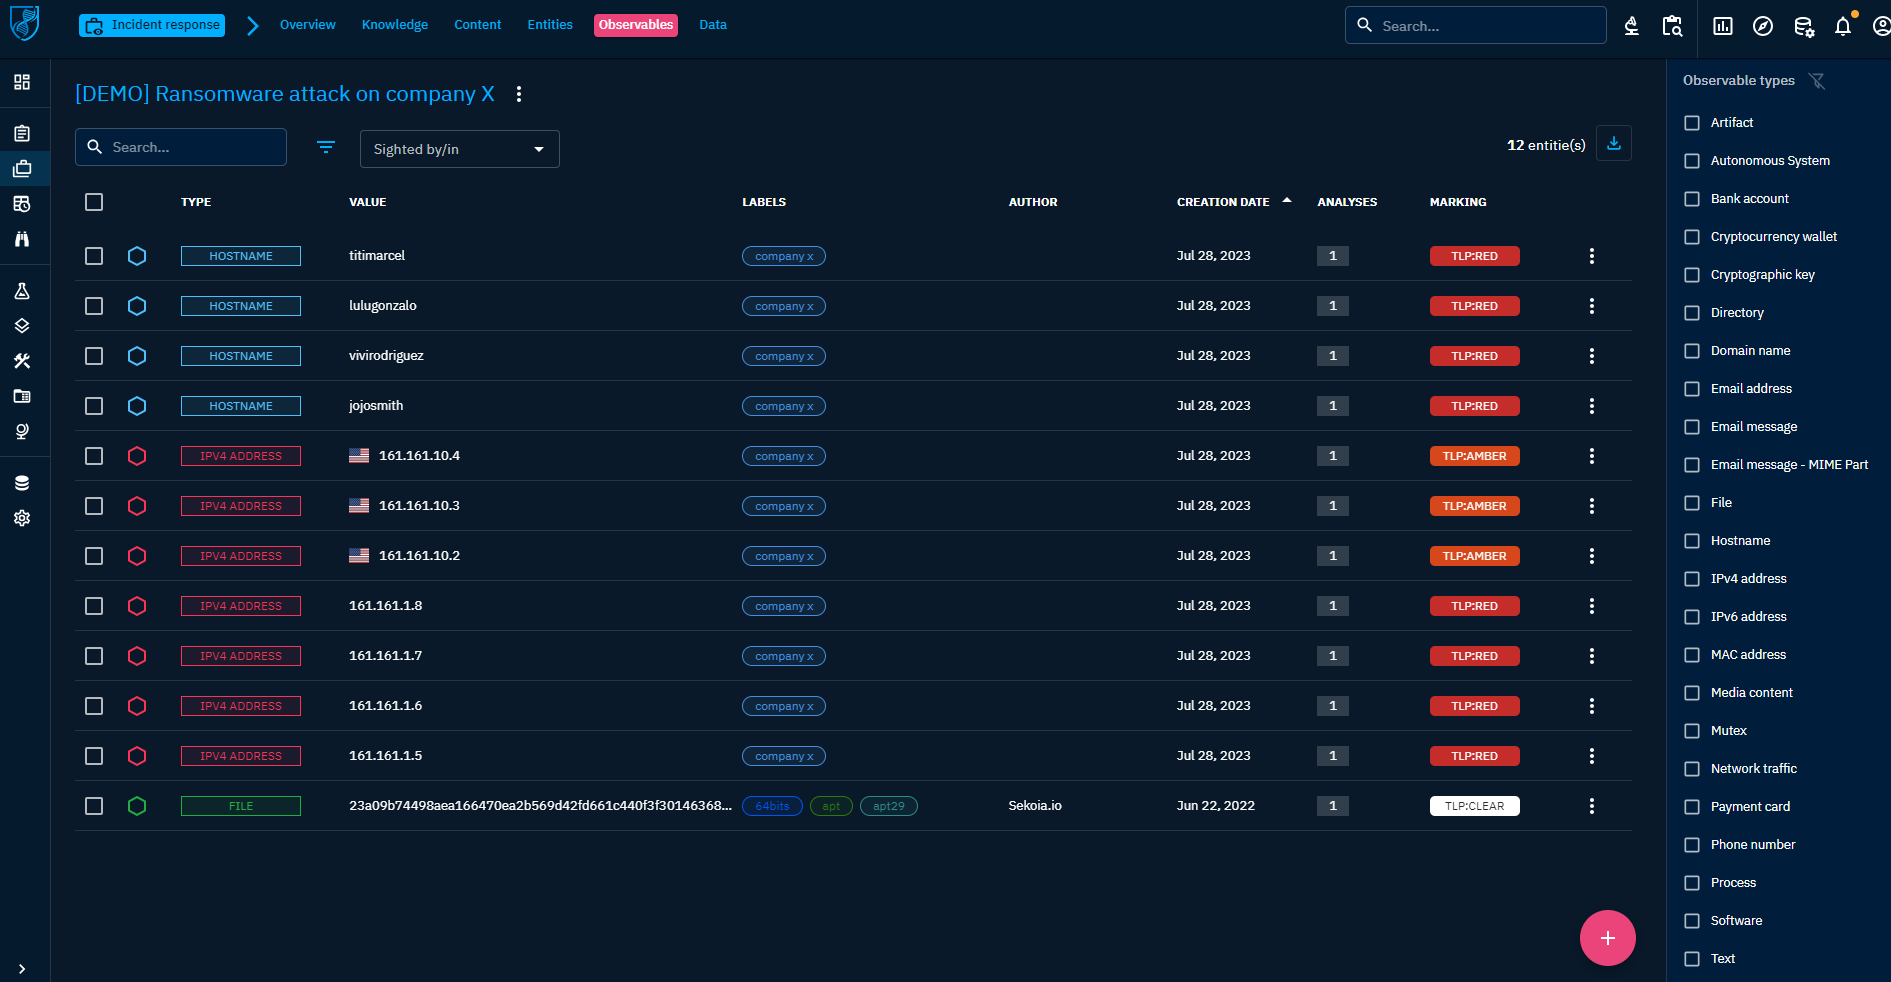
Task: Open settings gear in left sidebar
Action: 22,518
